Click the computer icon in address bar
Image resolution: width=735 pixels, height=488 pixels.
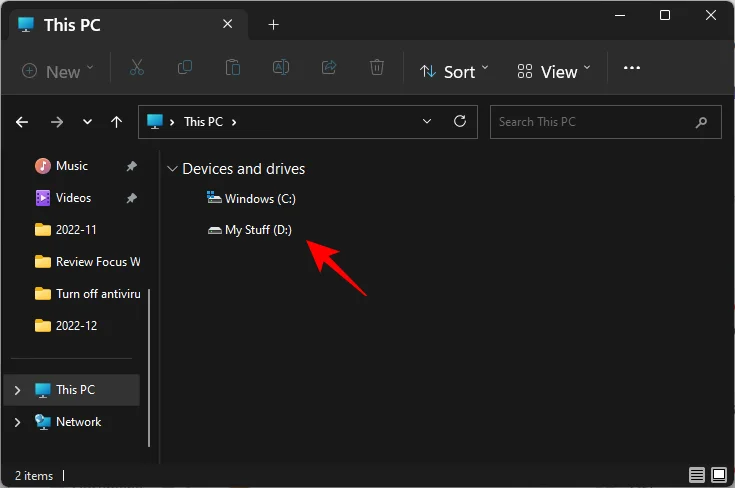(155, 121)
